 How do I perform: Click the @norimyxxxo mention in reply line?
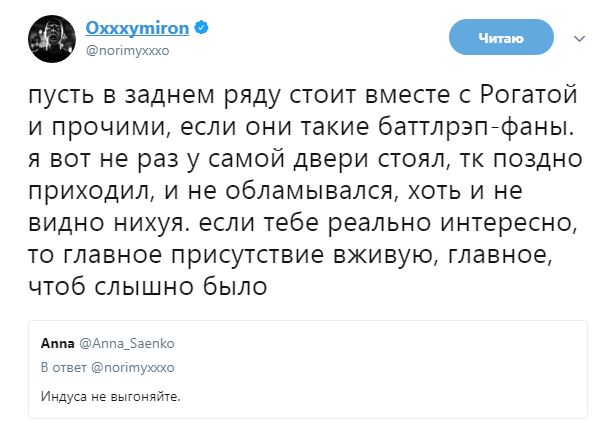pyautogui.click(x=127, y=366)
